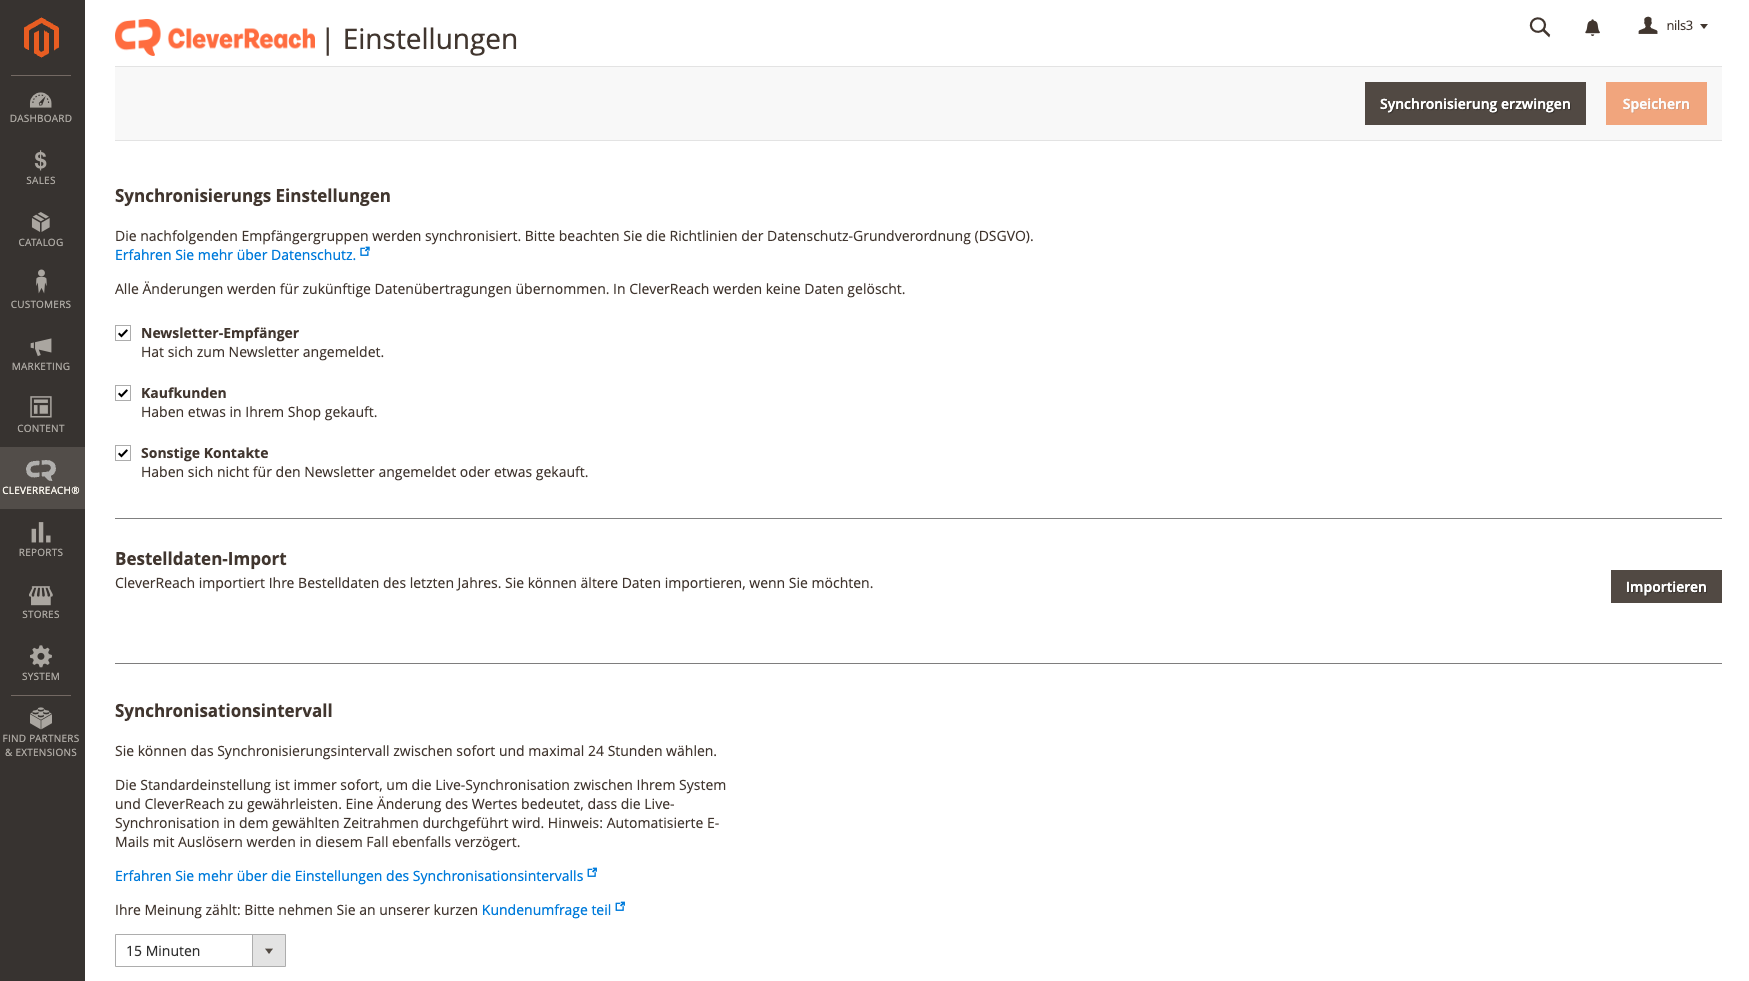
Task: Click the Magento logo icon
Action: pyautogui.click(x=41, y=37)
